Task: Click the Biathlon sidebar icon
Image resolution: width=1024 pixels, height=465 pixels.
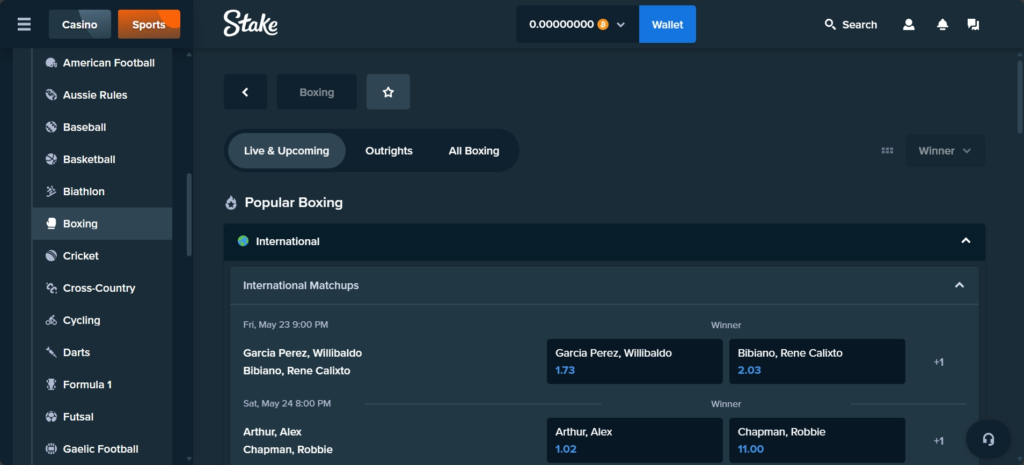Action: coord(51,191)
